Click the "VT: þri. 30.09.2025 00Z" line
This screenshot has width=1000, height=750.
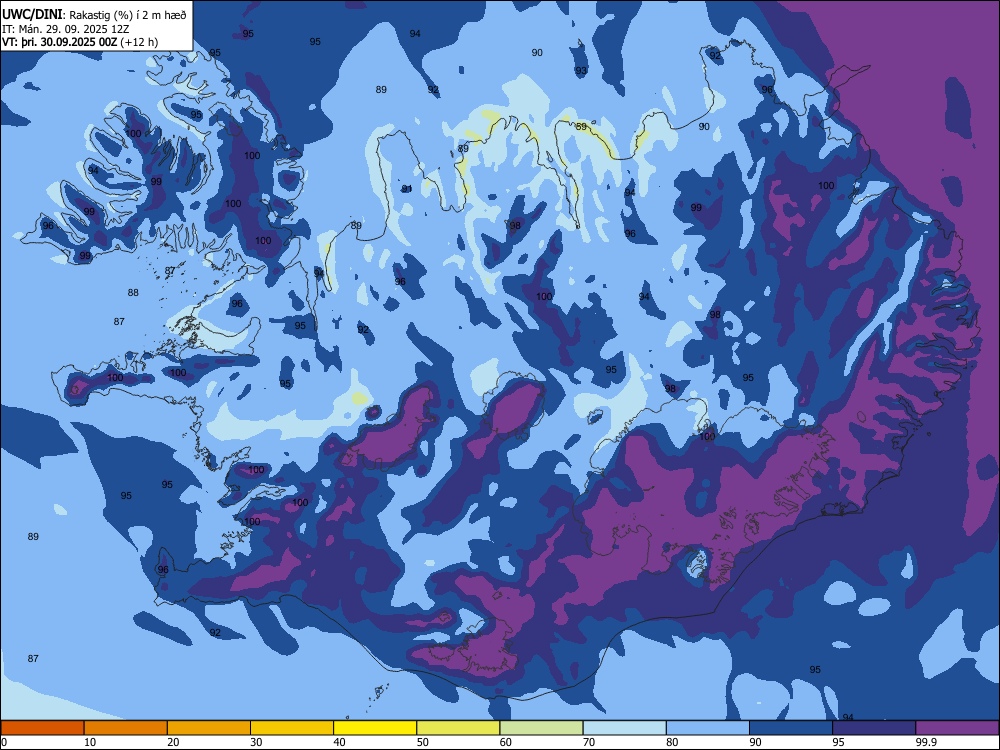click(x=59, y=42)
